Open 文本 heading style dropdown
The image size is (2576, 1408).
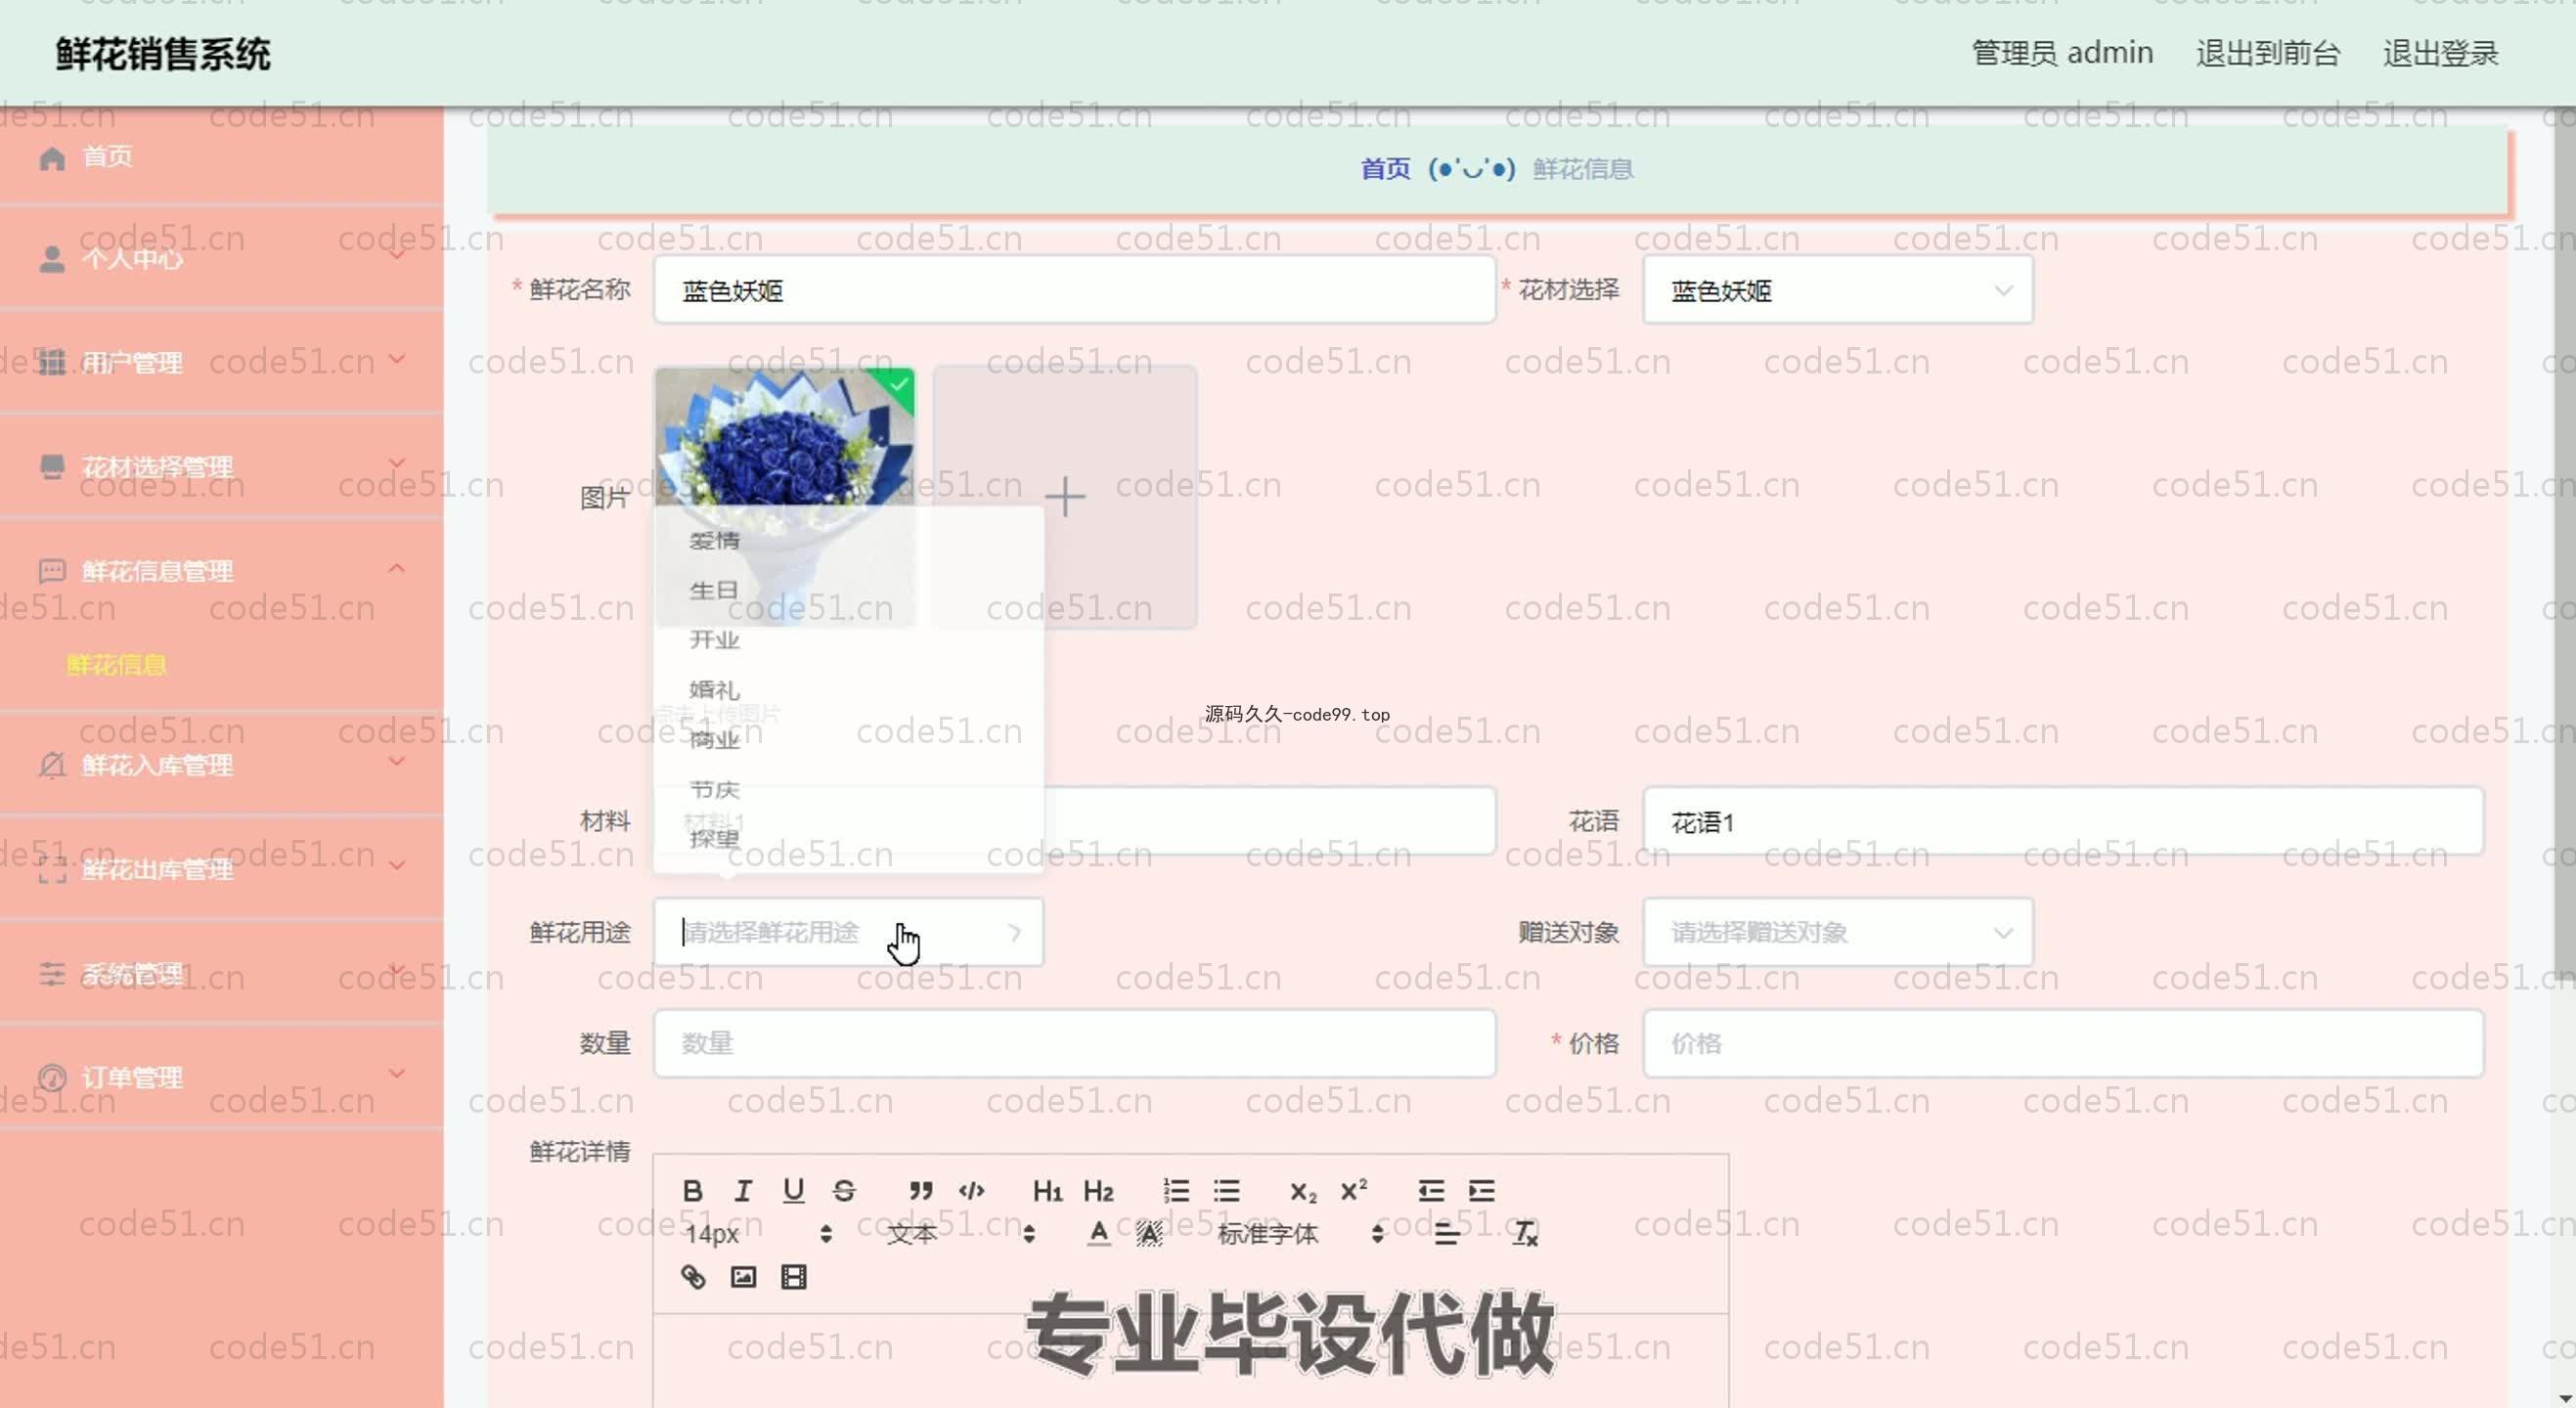point(960,1233)
